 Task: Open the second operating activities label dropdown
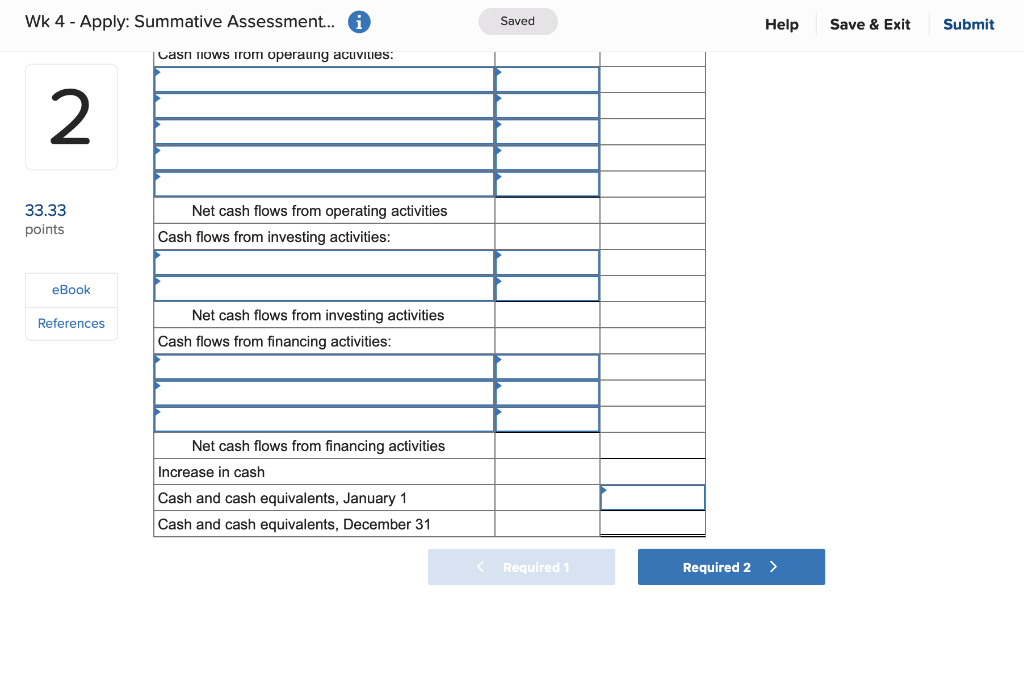coord(320,105)
